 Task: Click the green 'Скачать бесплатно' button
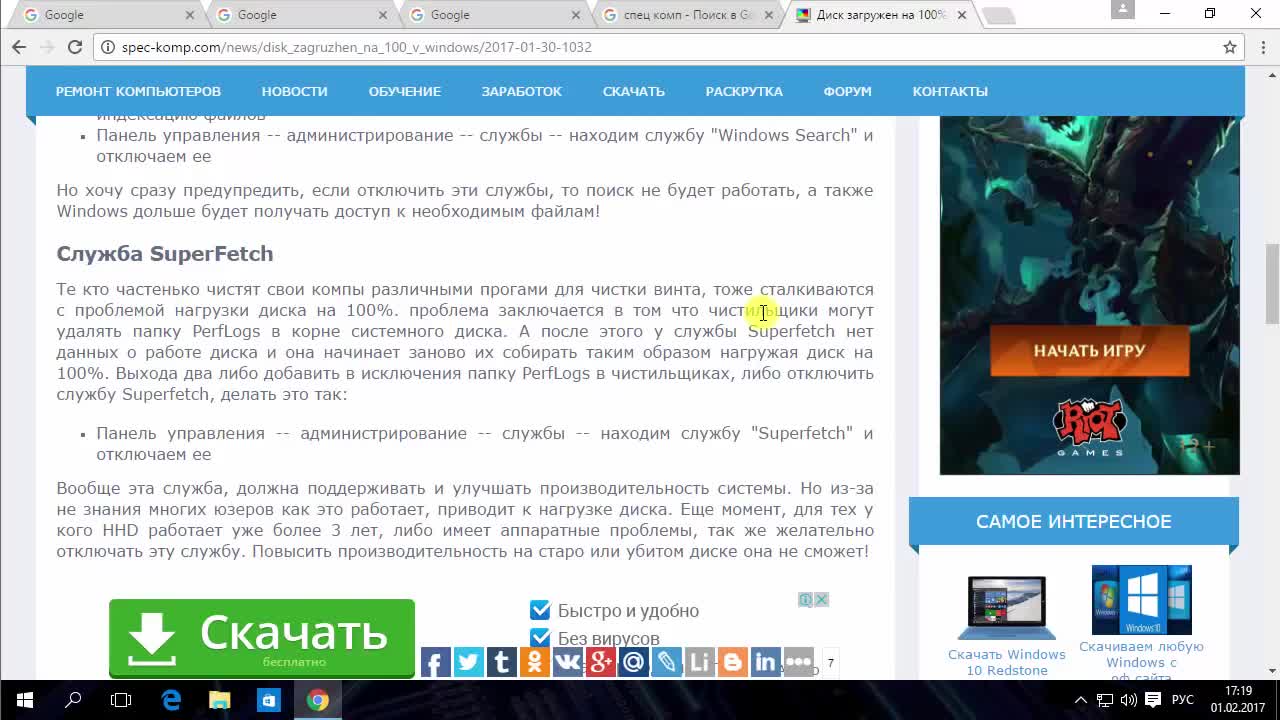point(262,638)
